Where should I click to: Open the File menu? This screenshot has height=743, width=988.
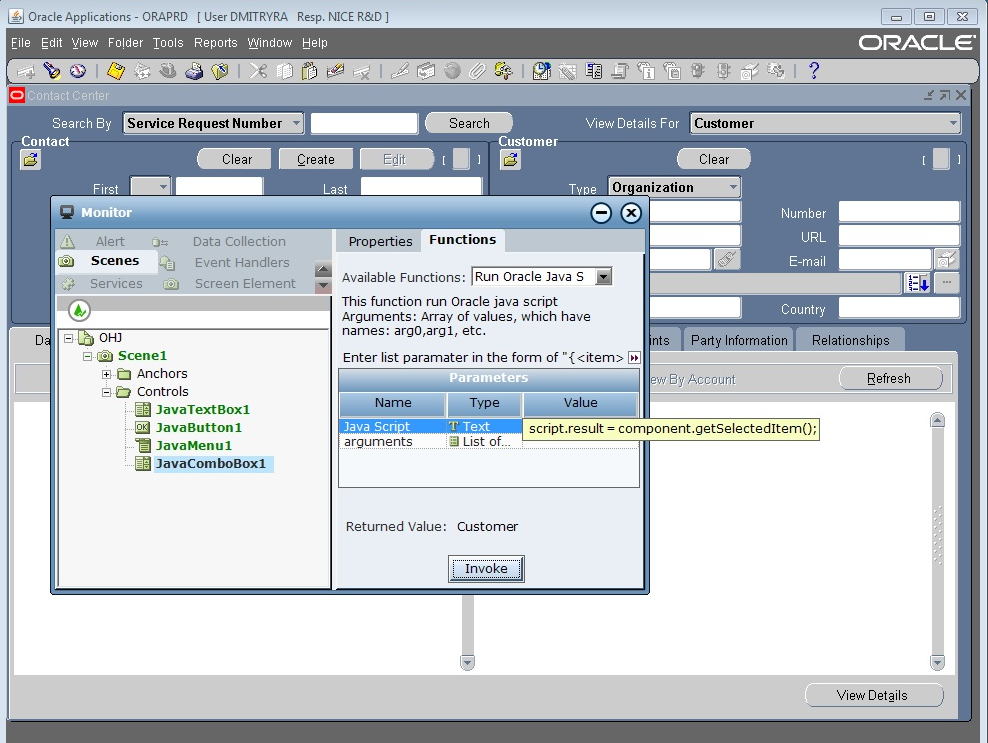[x=21, y=43]
